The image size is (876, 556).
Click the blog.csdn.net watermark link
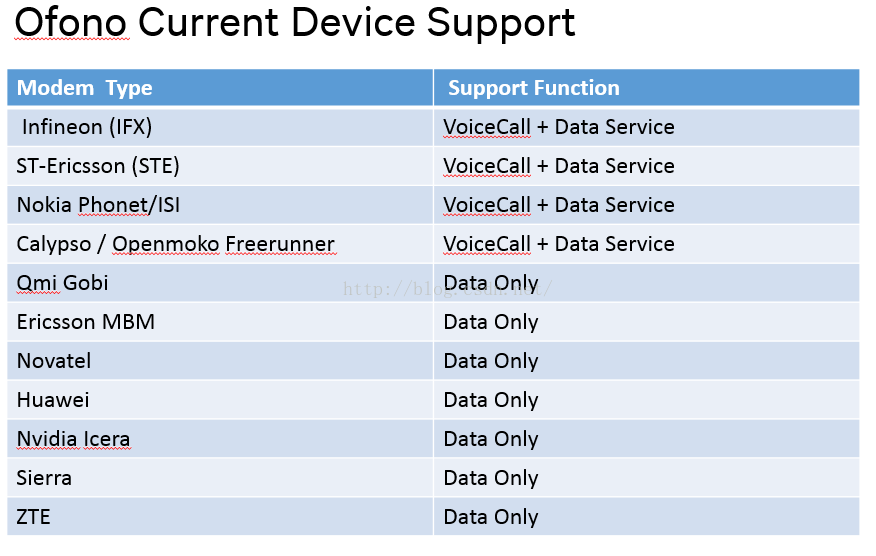(x=447, y=289)
